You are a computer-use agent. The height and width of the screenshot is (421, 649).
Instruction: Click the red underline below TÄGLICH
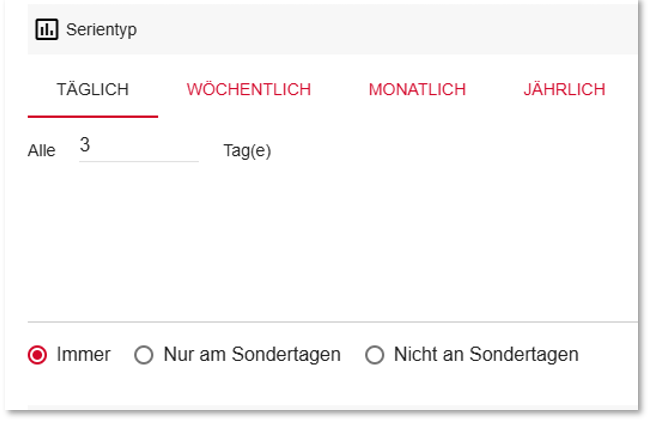point(92,117)
